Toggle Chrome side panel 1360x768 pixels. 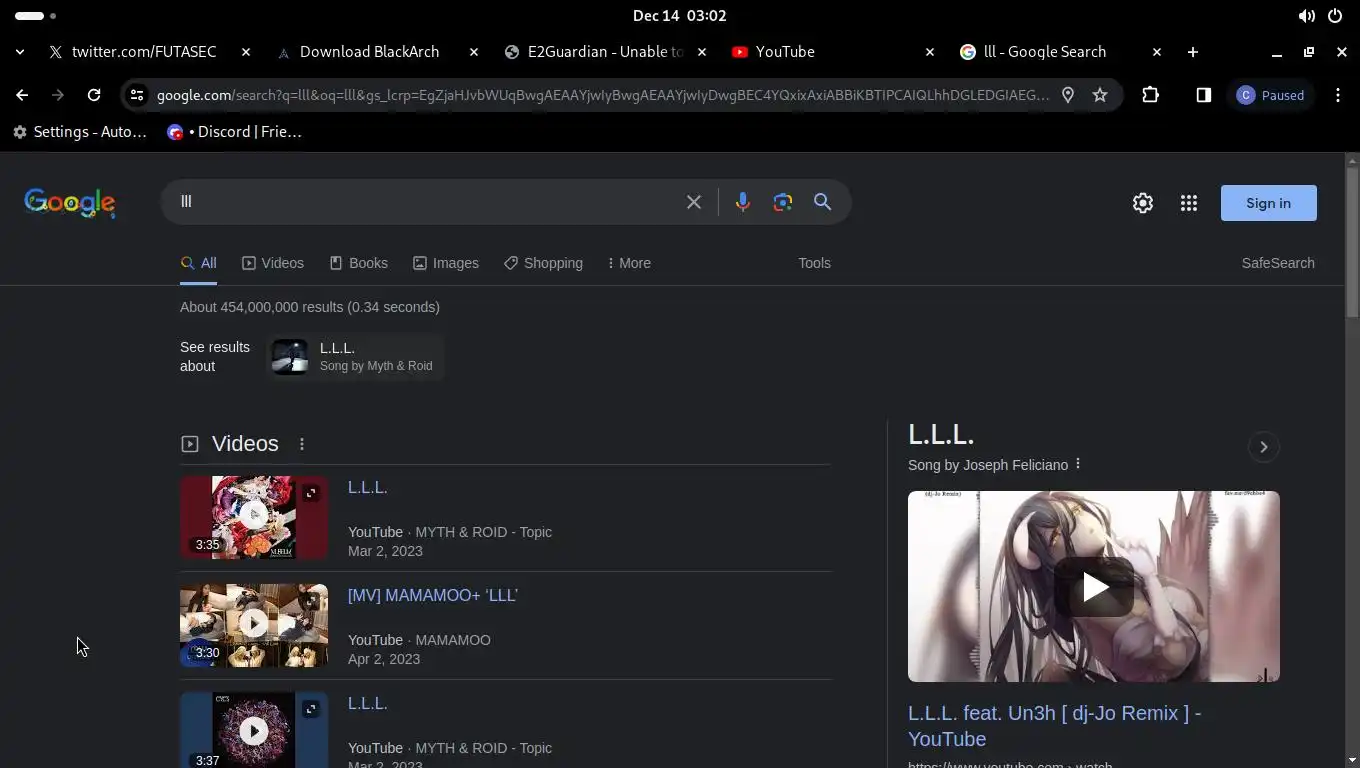click(x=1203, y=95)
